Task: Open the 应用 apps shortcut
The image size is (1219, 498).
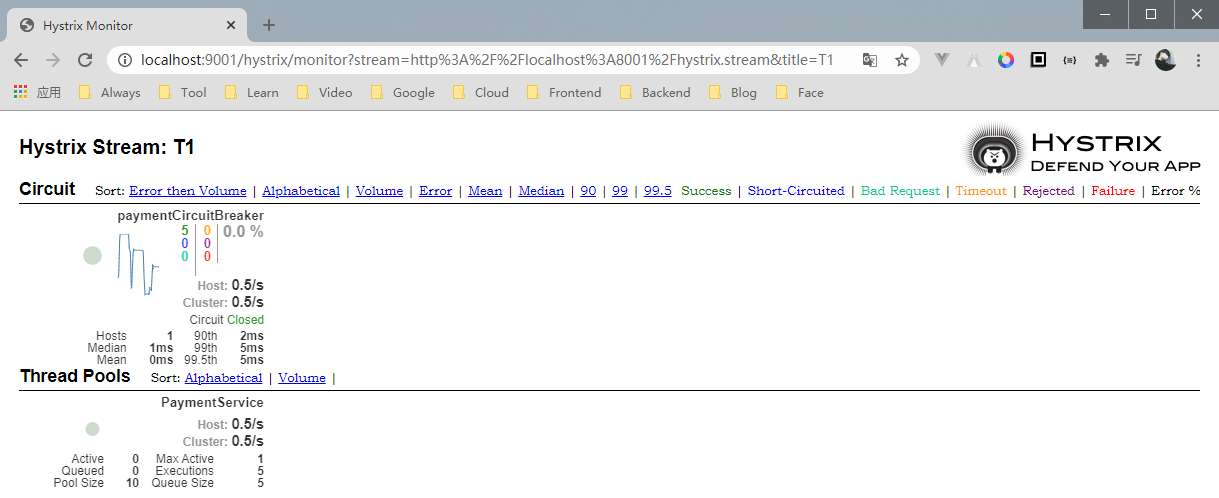Action: click(x=37, y=92)
